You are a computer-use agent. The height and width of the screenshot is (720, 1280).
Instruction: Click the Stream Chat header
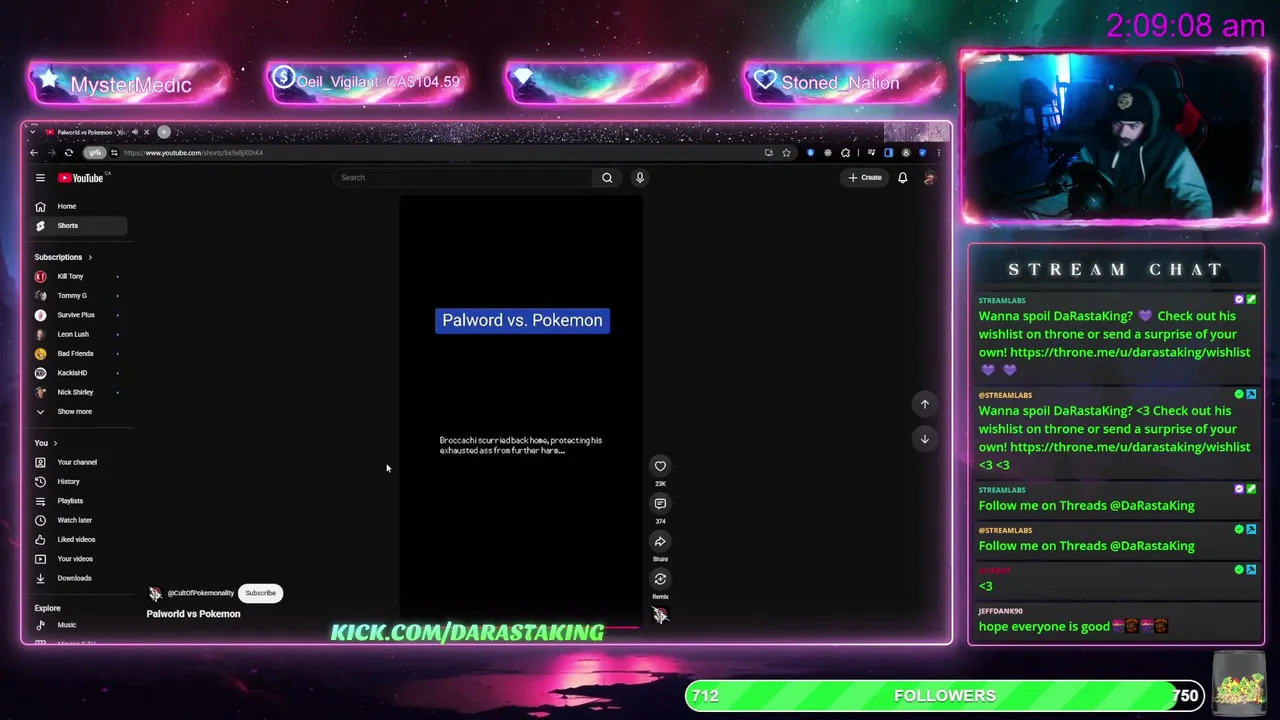click(1115, 270)
